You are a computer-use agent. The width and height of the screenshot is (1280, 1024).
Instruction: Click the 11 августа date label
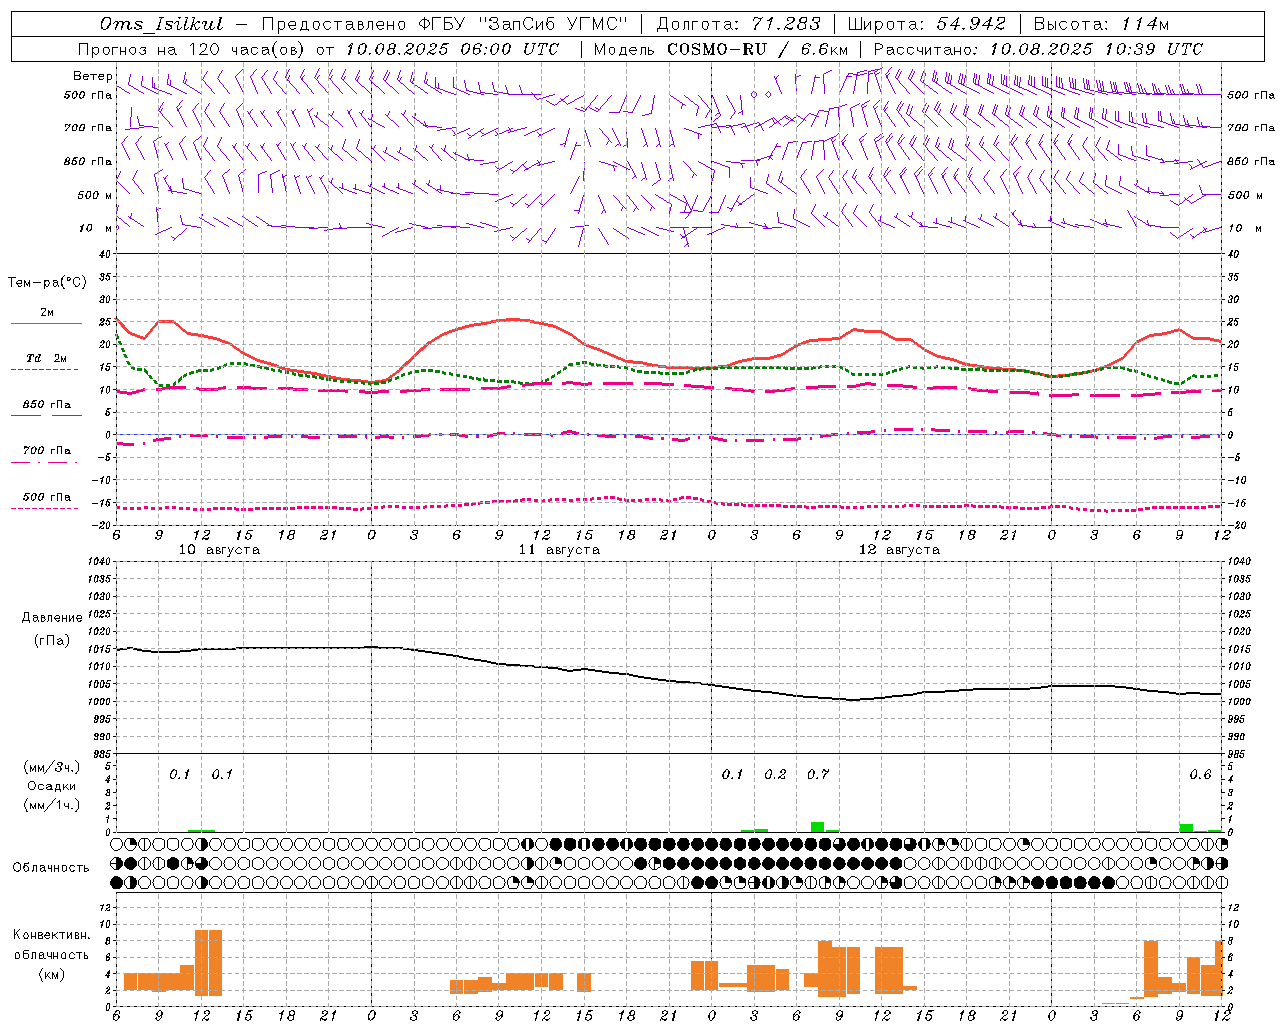coord(559,550)
